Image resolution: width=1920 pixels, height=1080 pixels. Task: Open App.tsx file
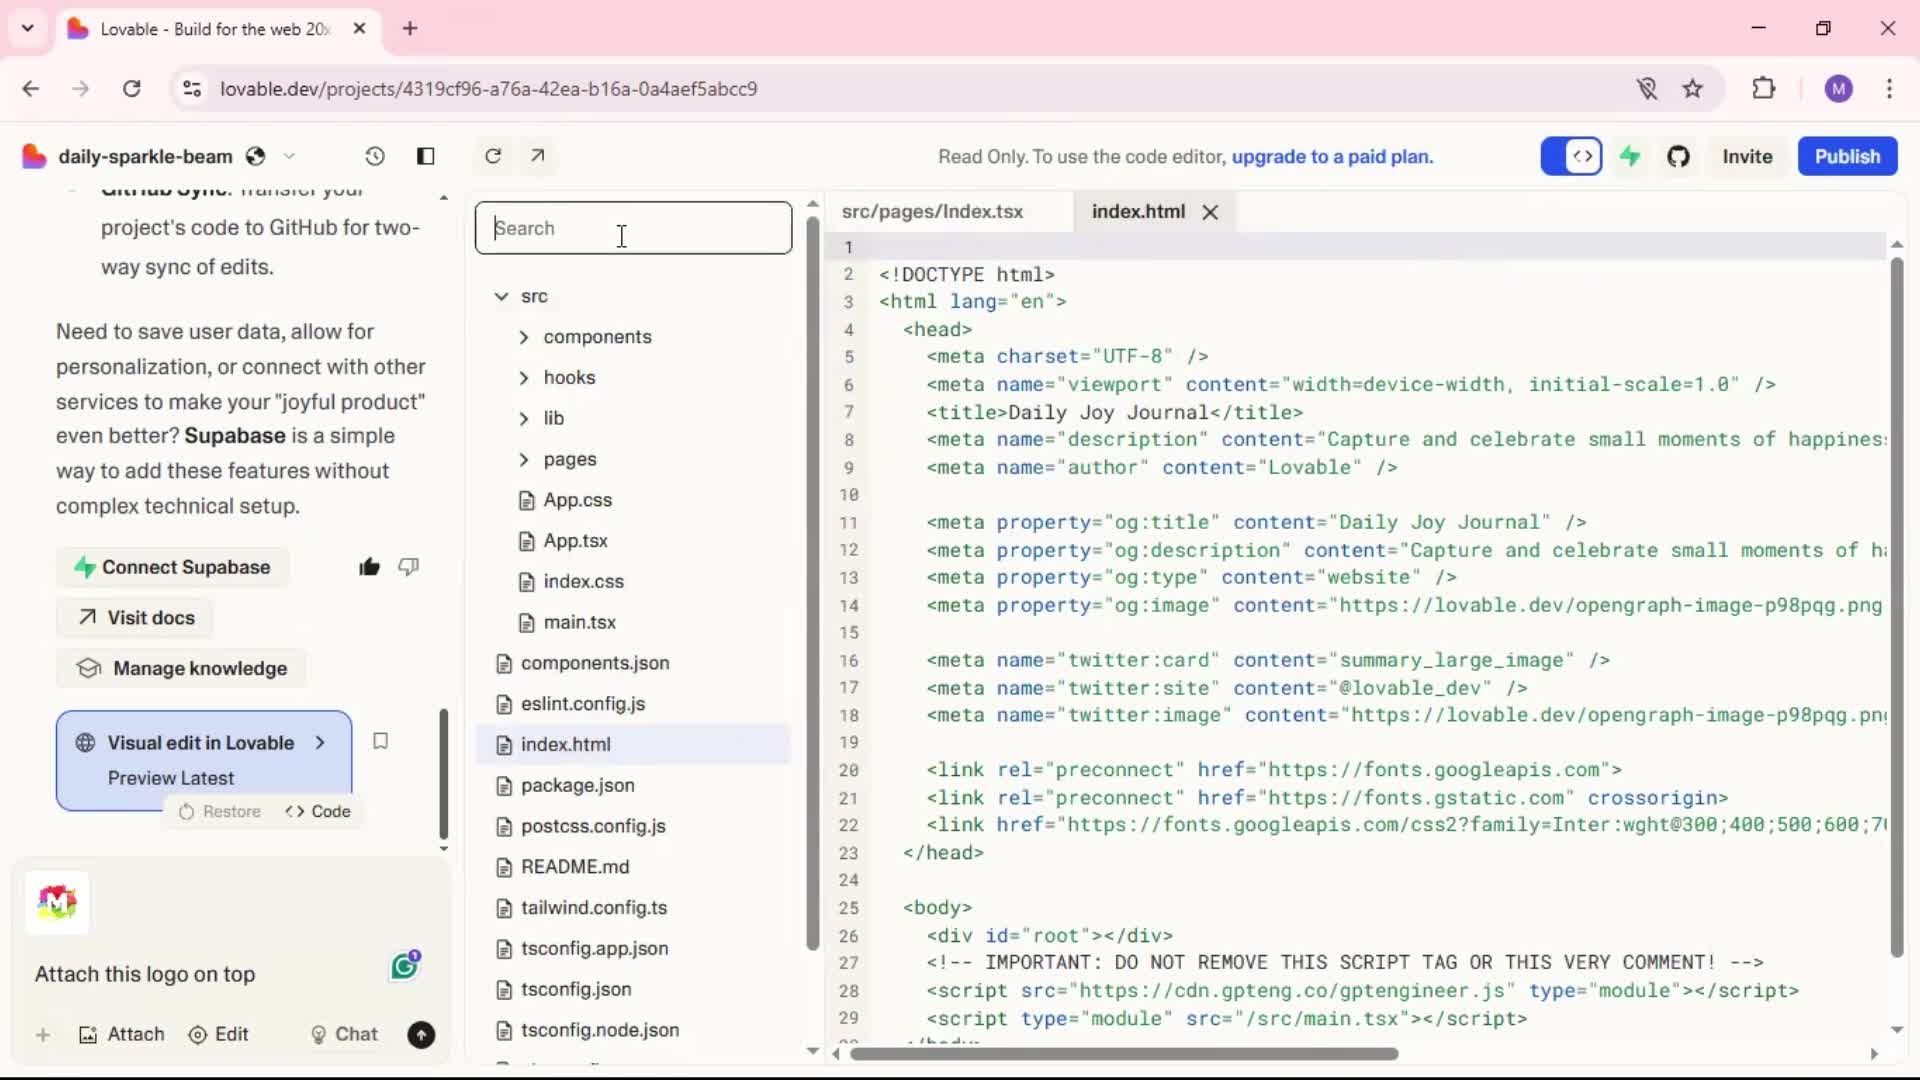575,541
